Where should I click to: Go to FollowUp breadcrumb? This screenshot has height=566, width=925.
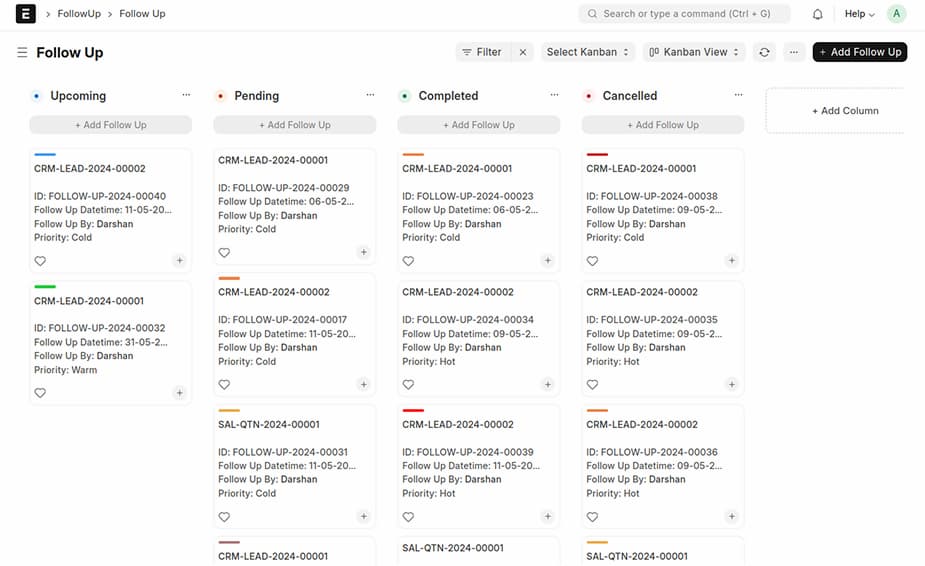point(79,14)
